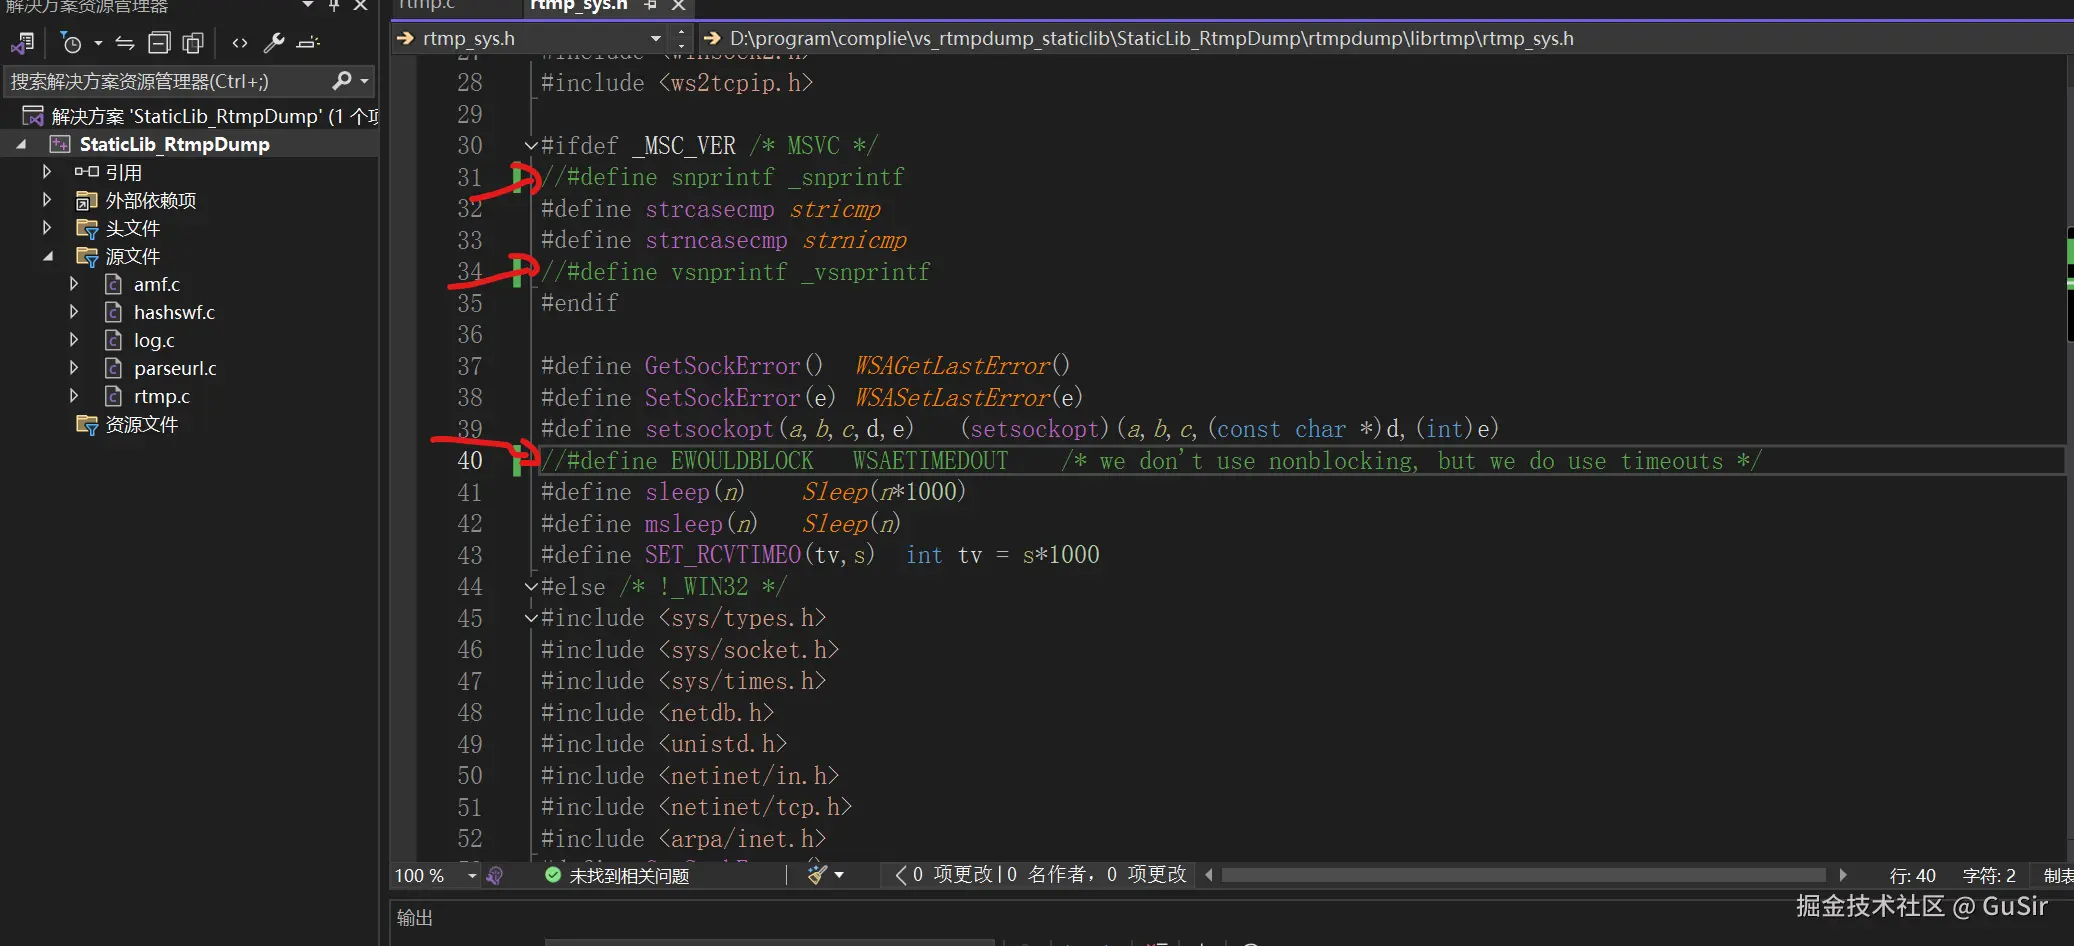Viewport: 2074px width, 946px height.
Task: Click the search magnifier icon
Action: [343, 80]
